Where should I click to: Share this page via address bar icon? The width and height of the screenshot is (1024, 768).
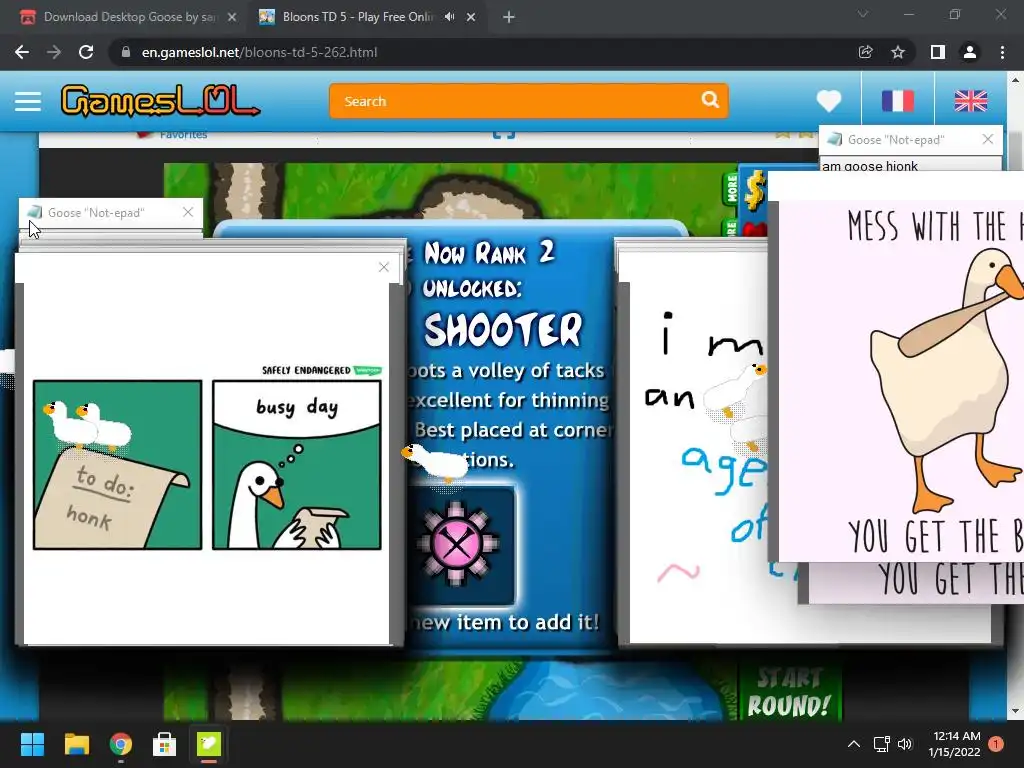pos(865,52)
